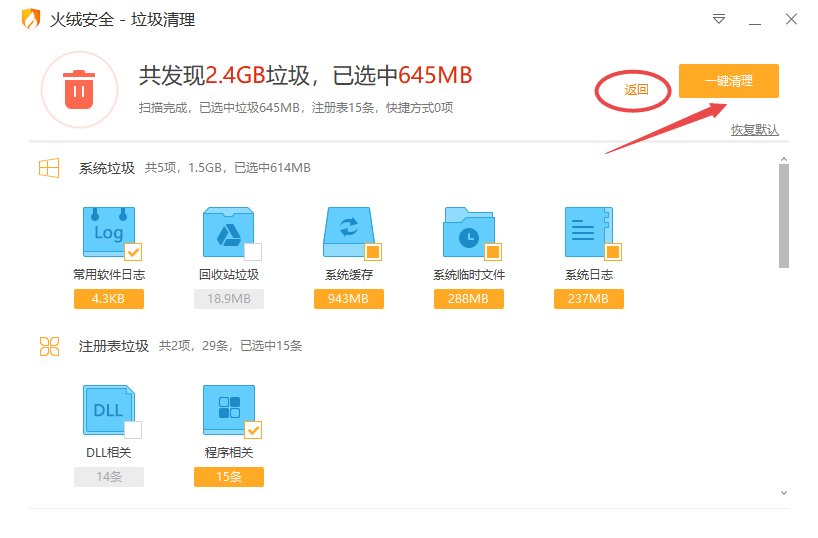818x538 pixels.
Task: Click the 系统缓存 label
Action: (348, 274)
